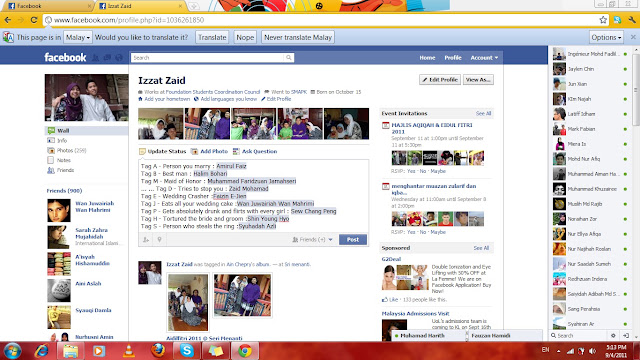Focus the Facebook search field
Viewport: 640px width, 360px height.
(207, 58)
